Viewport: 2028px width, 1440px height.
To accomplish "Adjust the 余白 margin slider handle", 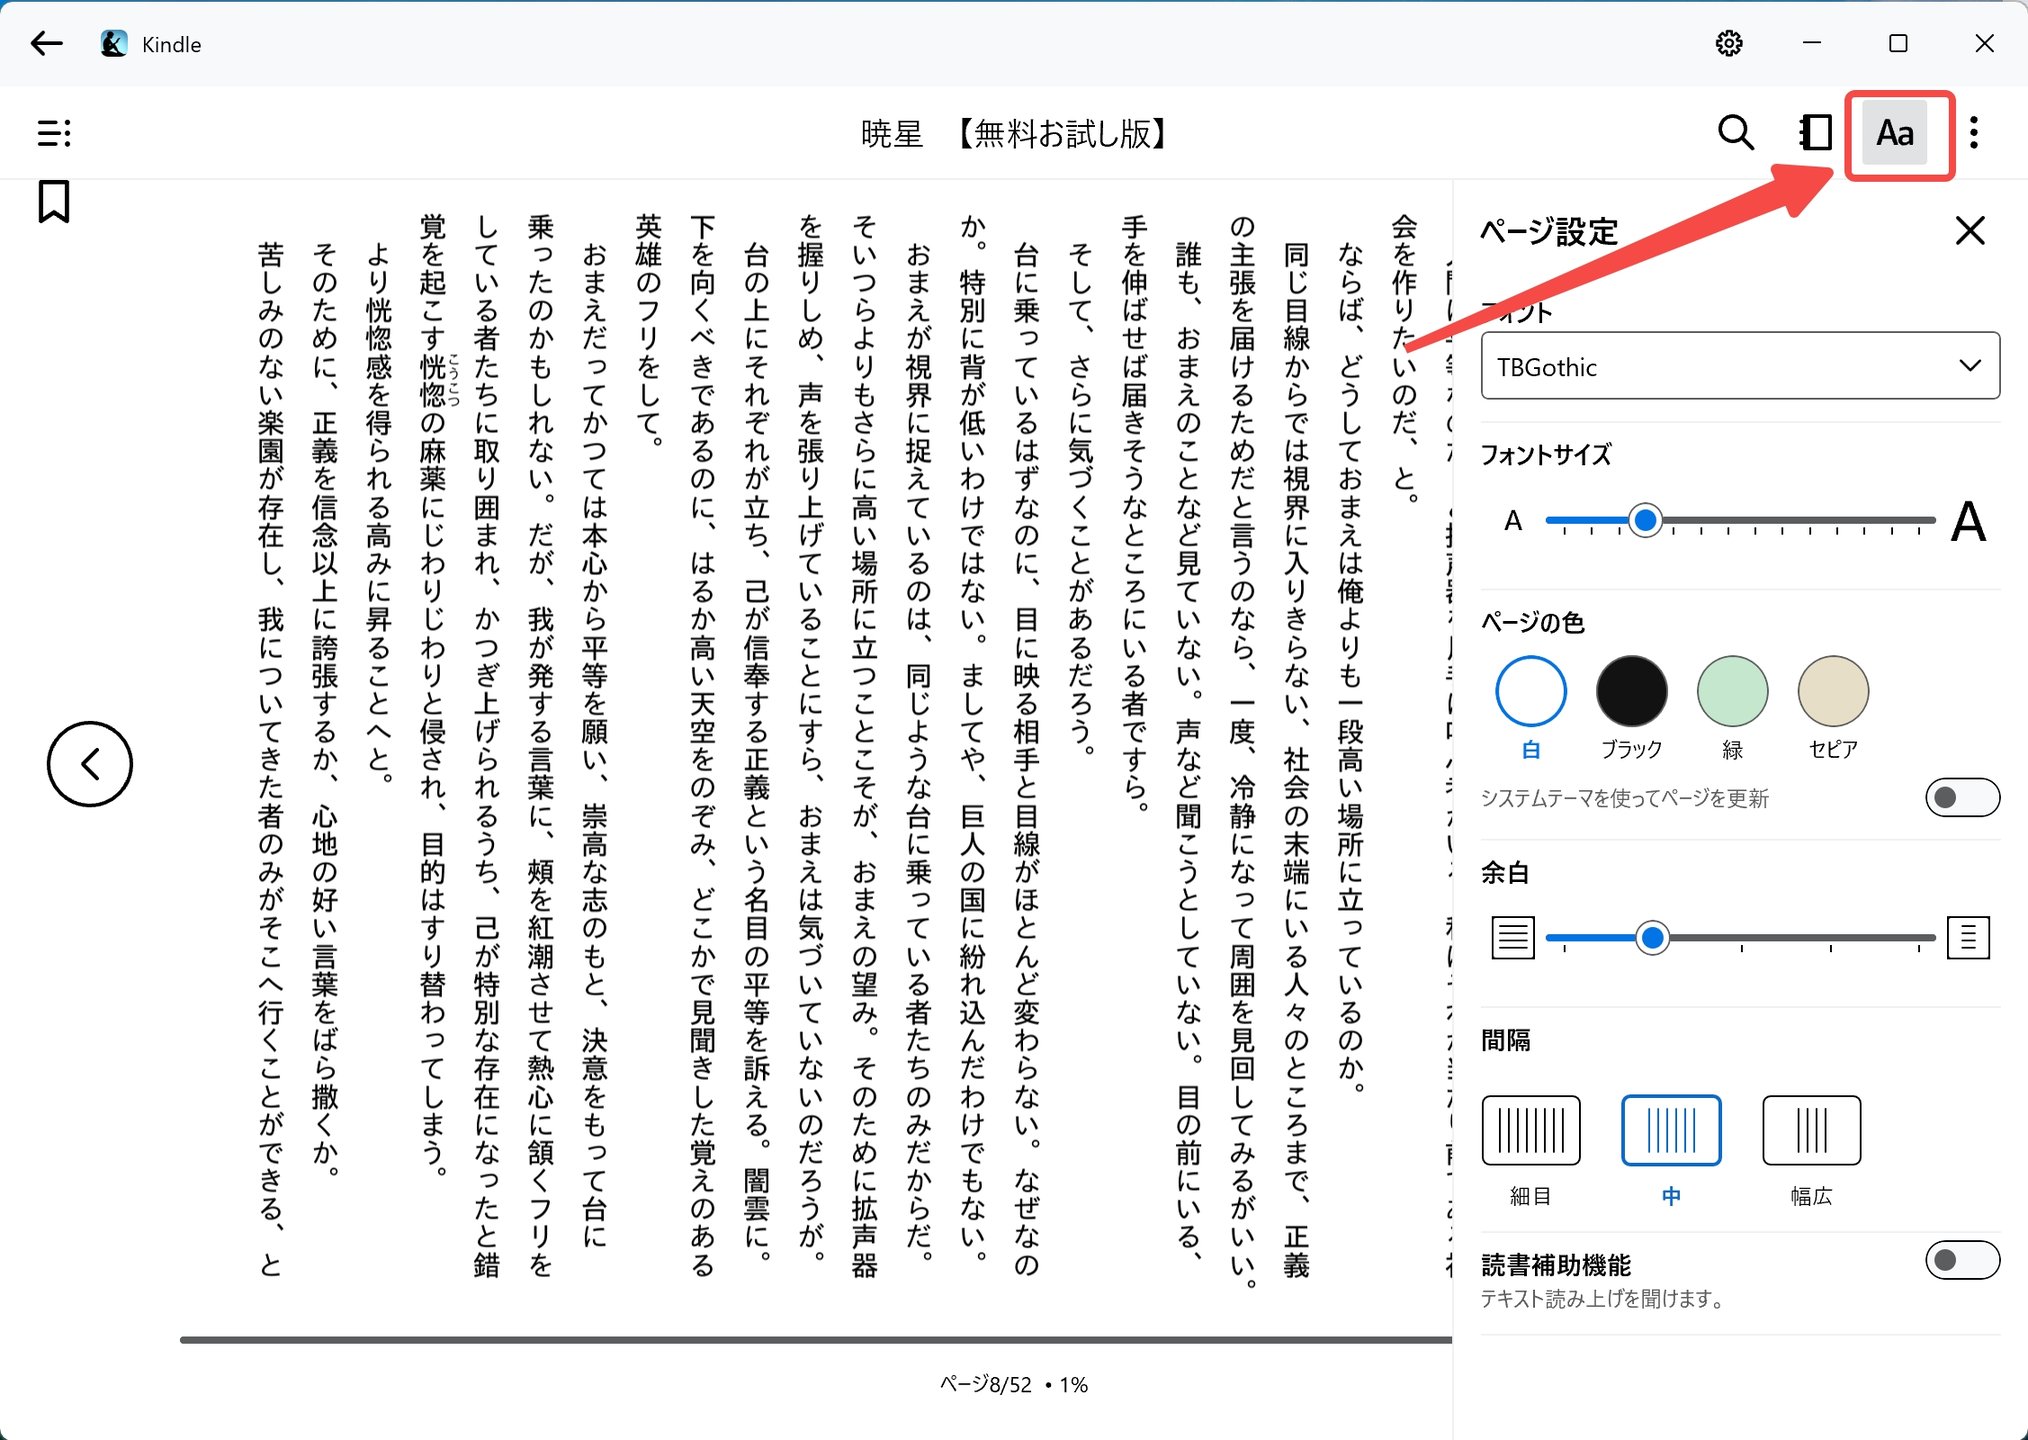I will coord(1653,938).
